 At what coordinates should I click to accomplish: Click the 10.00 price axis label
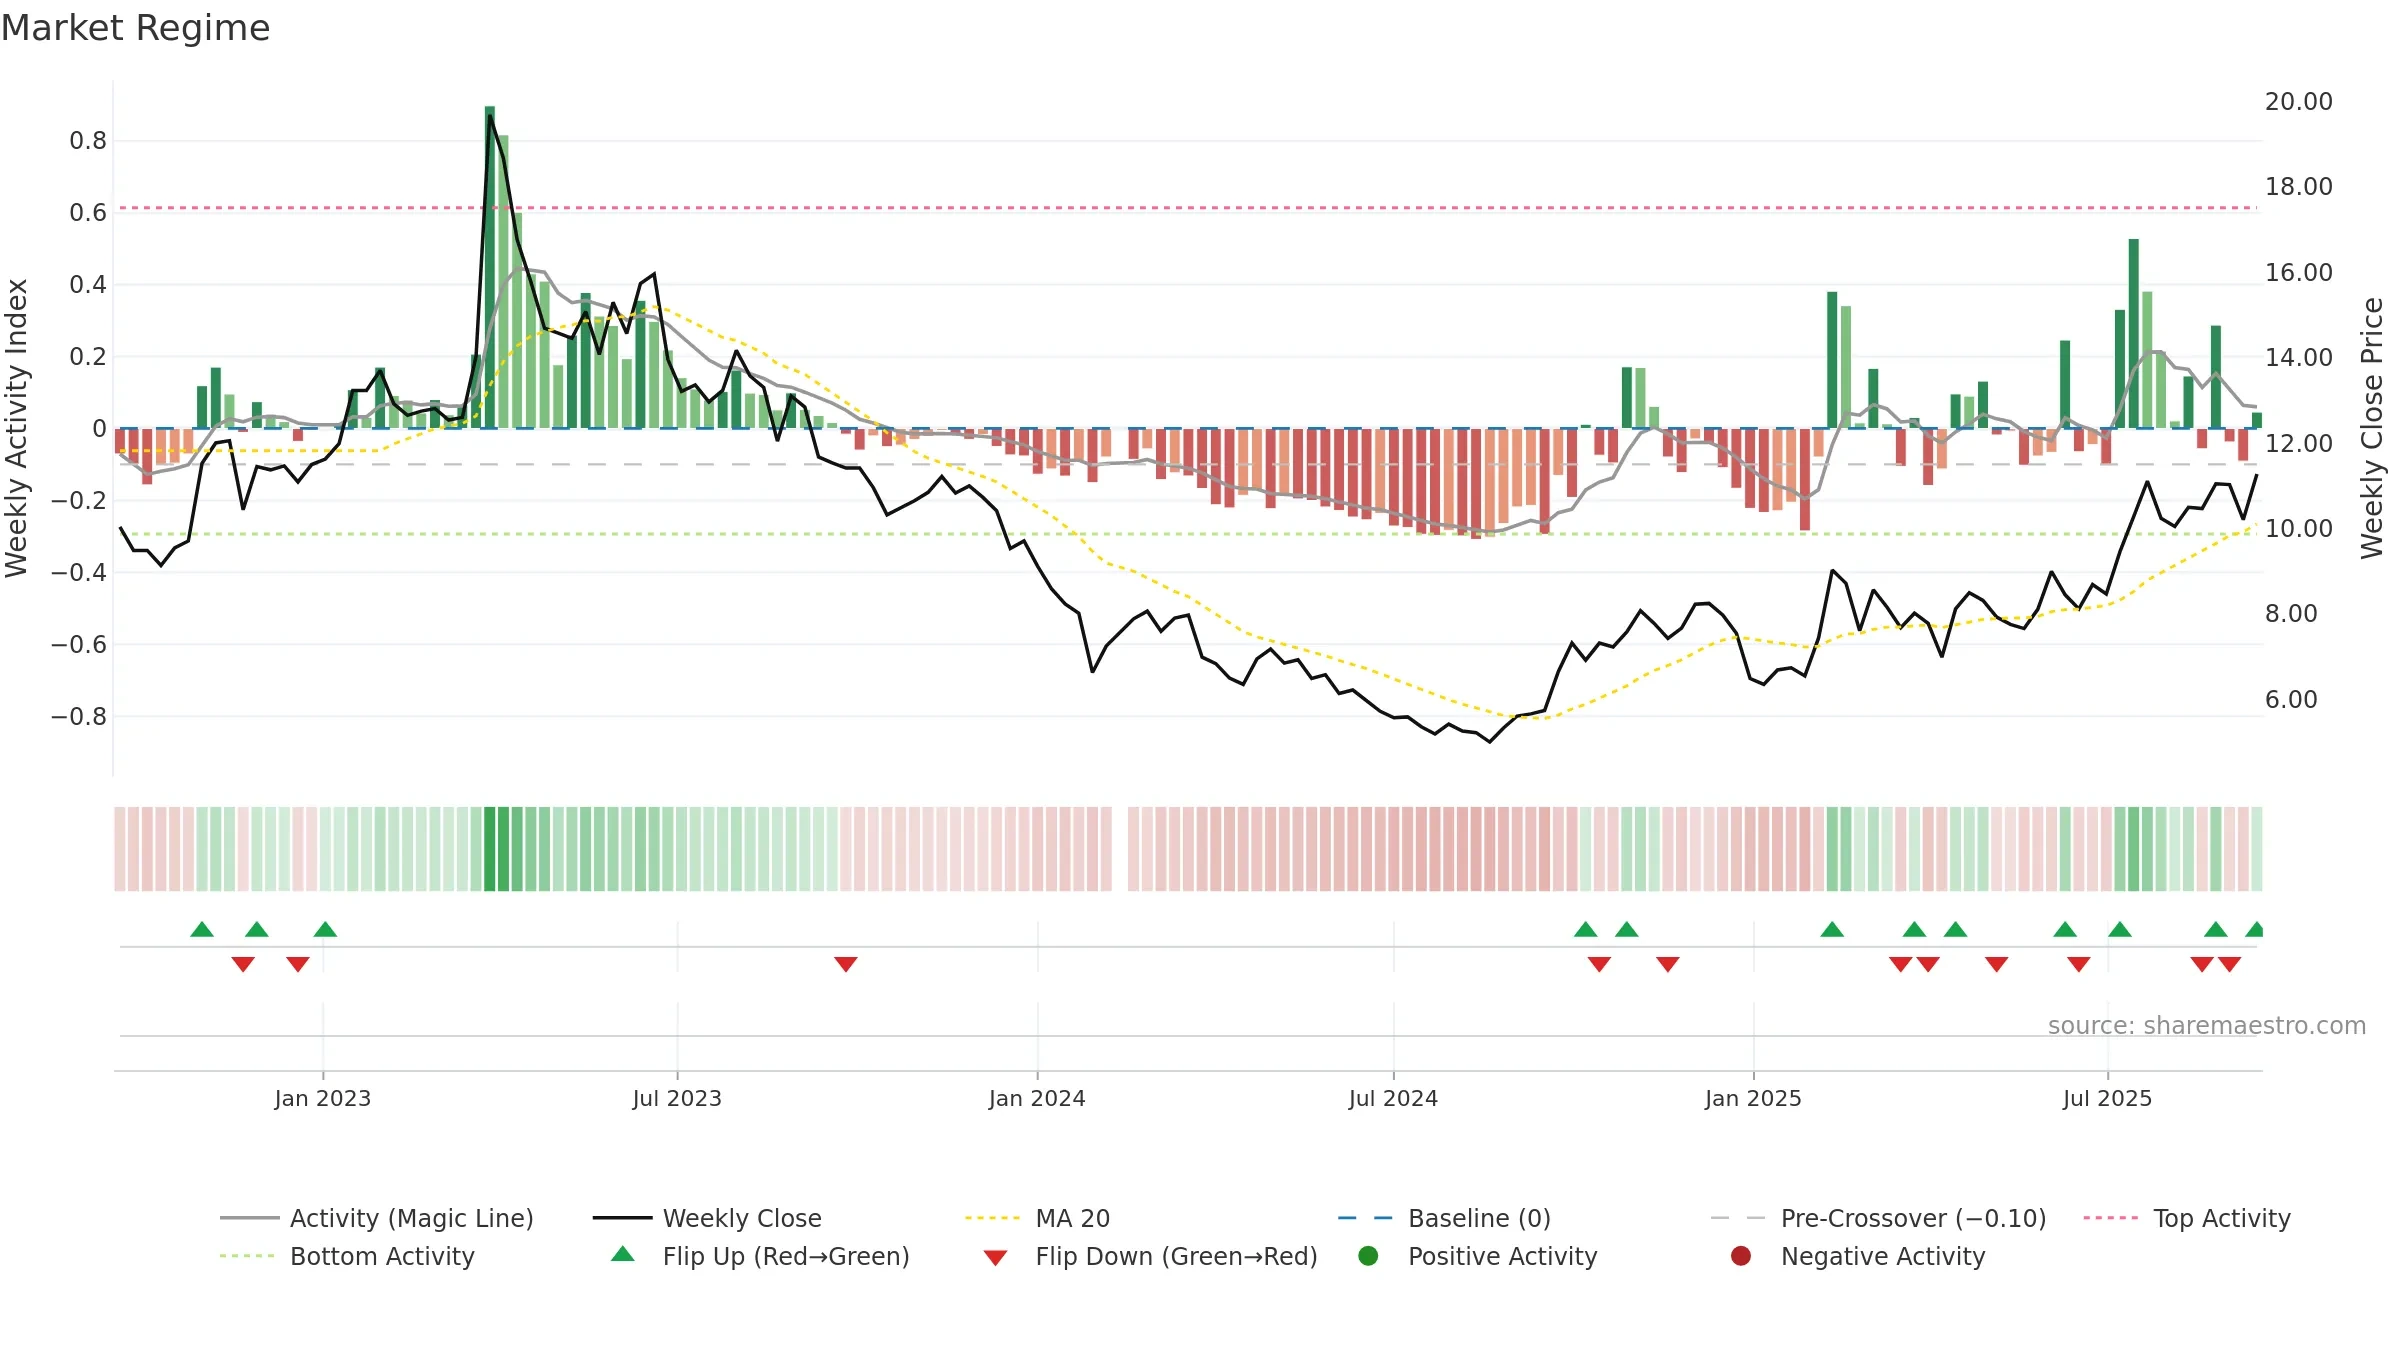(2298, 529)
